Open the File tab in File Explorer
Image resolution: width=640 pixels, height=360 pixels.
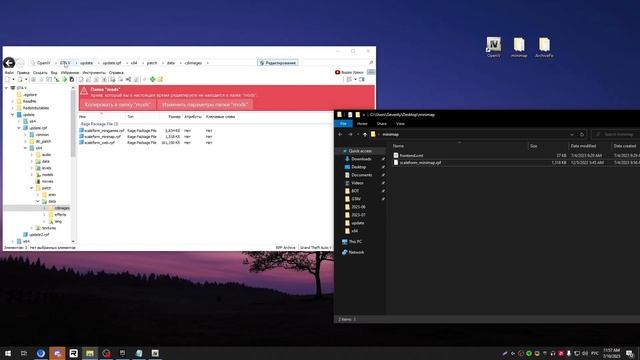(343, 124)
